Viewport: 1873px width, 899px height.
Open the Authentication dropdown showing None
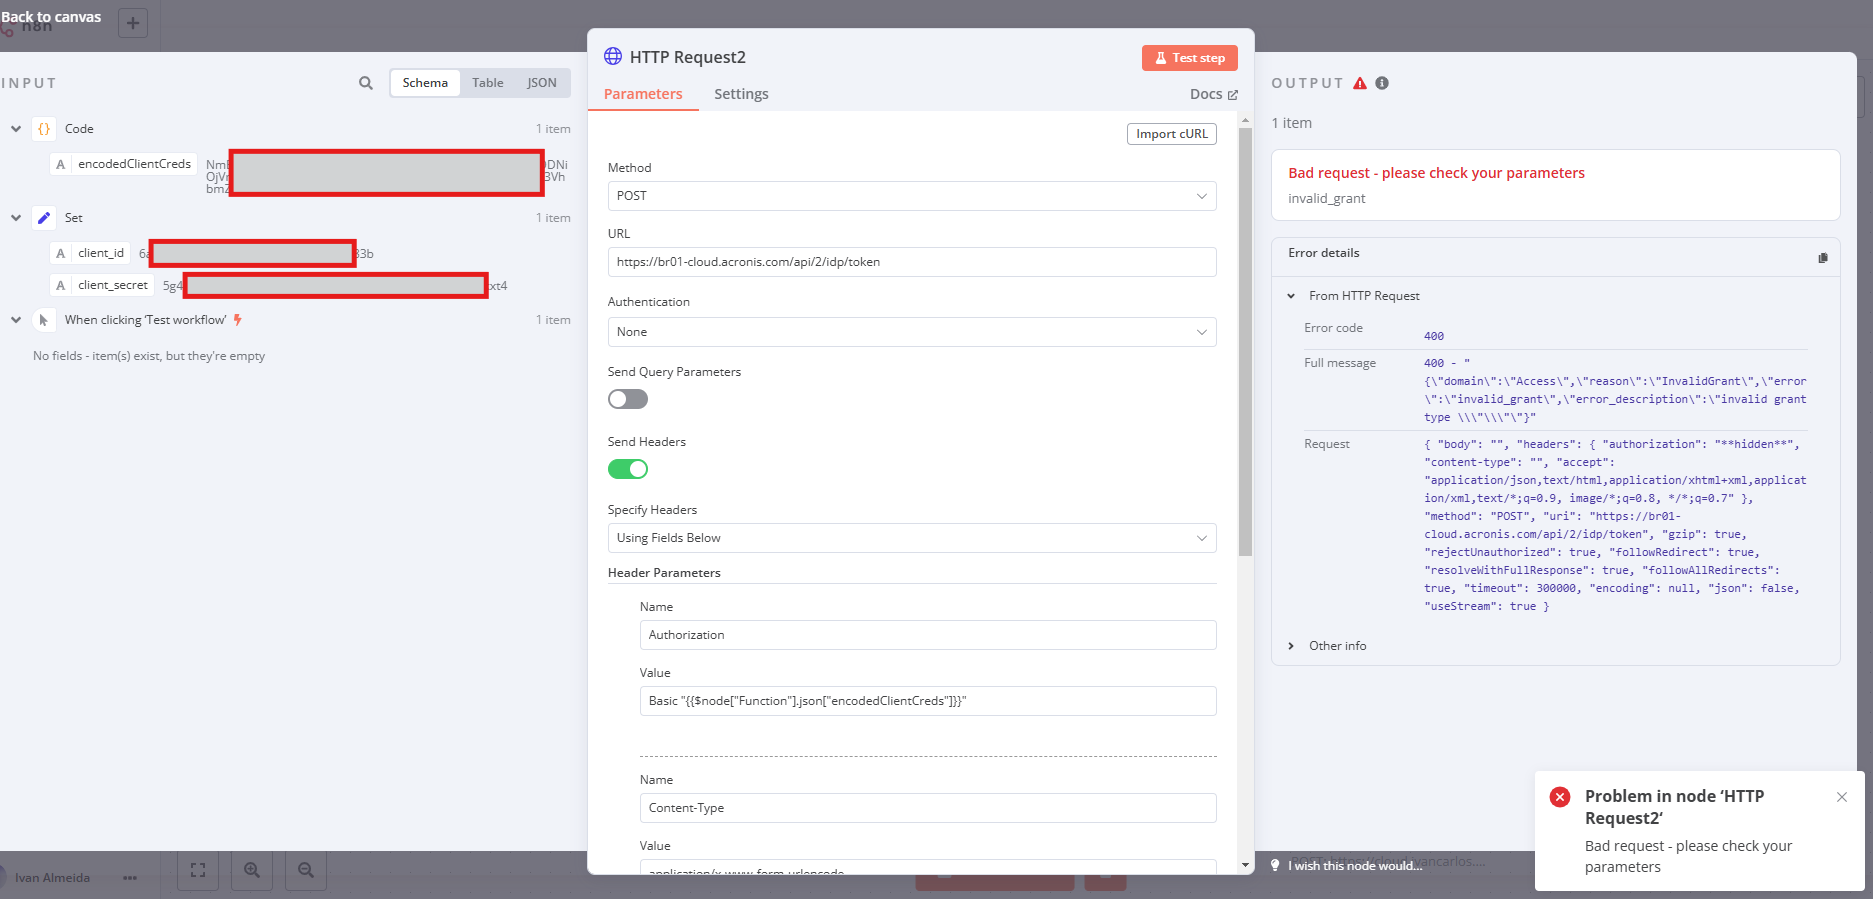[x=912, y=332]
